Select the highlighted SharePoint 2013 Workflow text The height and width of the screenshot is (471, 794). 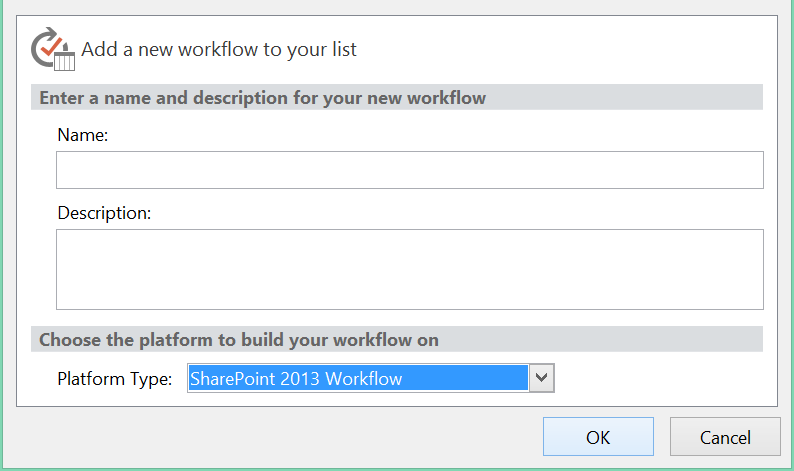pos(296,378)
